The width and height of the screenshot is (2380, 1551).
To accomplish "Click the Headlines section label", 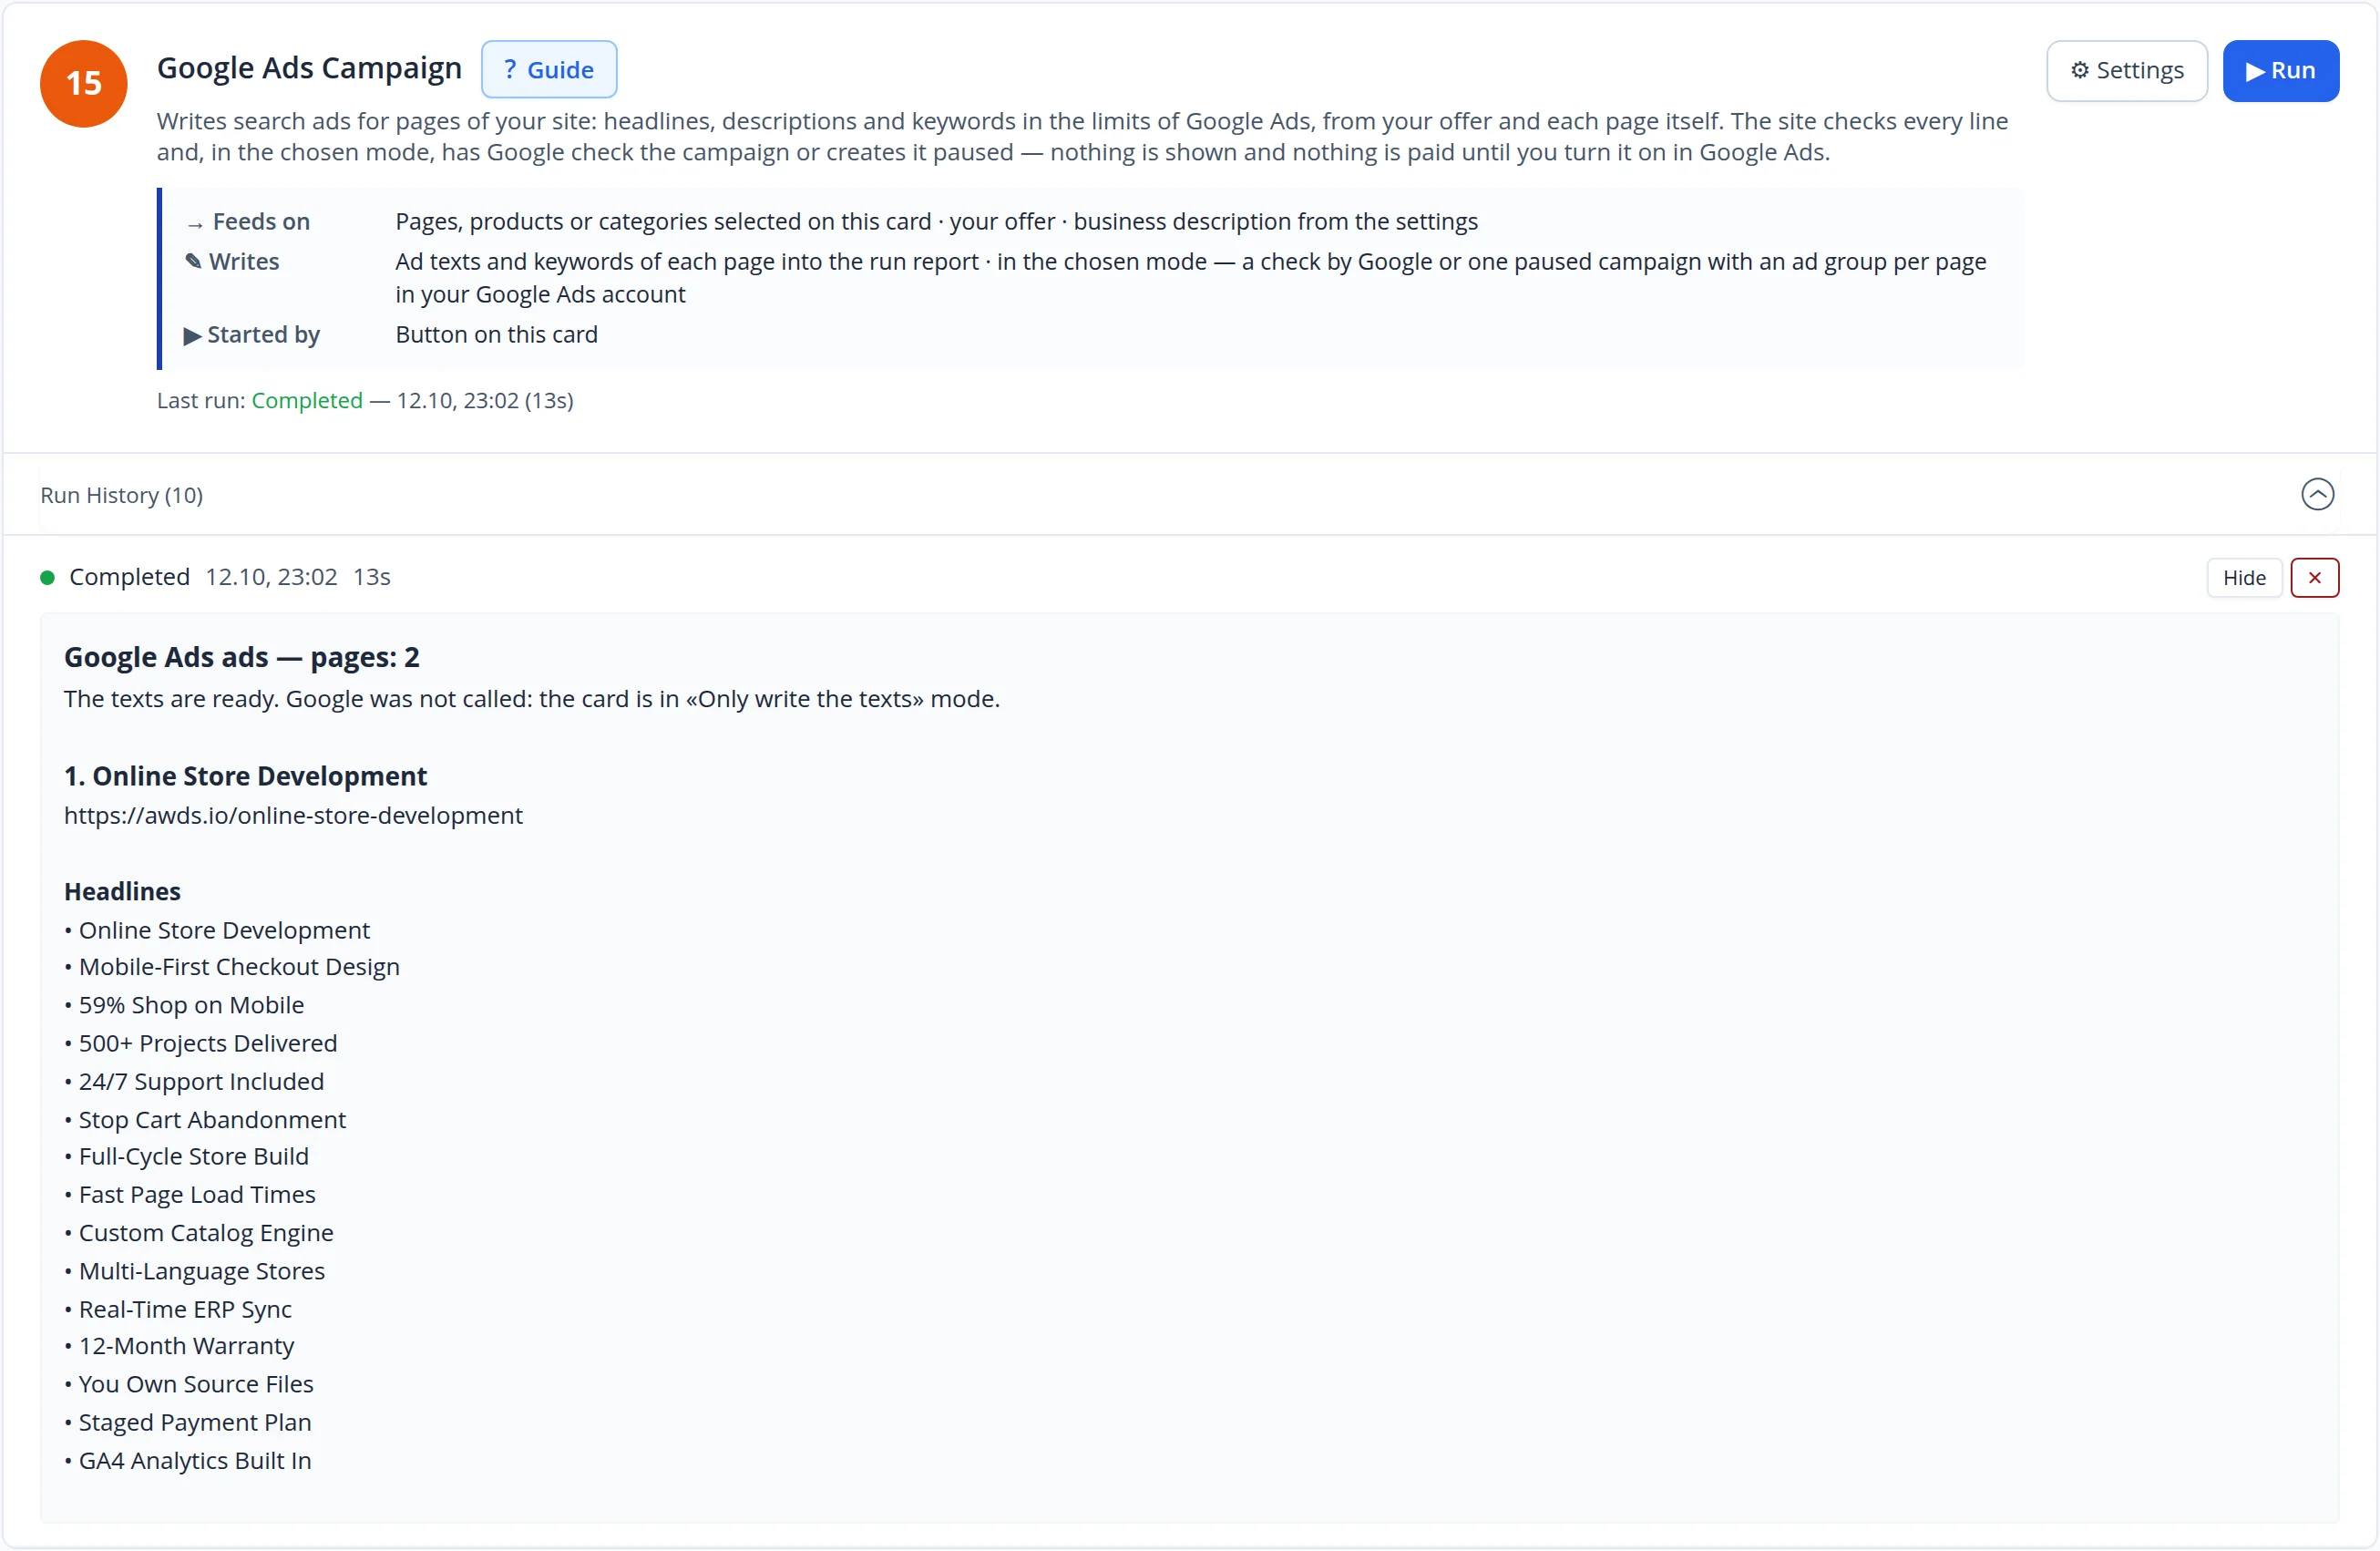I will 122,892.
